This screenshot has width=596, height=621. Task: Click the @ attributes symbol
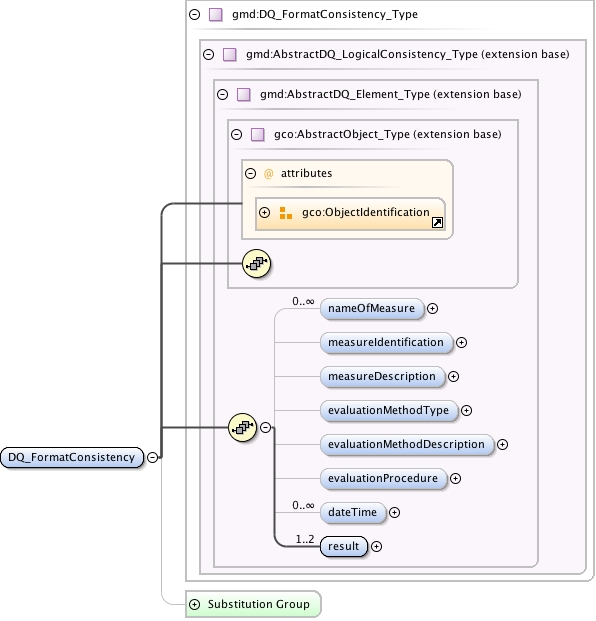point(268,173)
